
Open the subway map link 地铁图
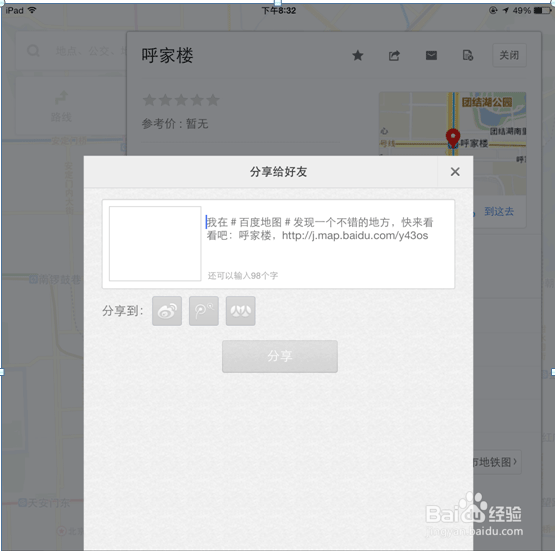coord(496,462)
